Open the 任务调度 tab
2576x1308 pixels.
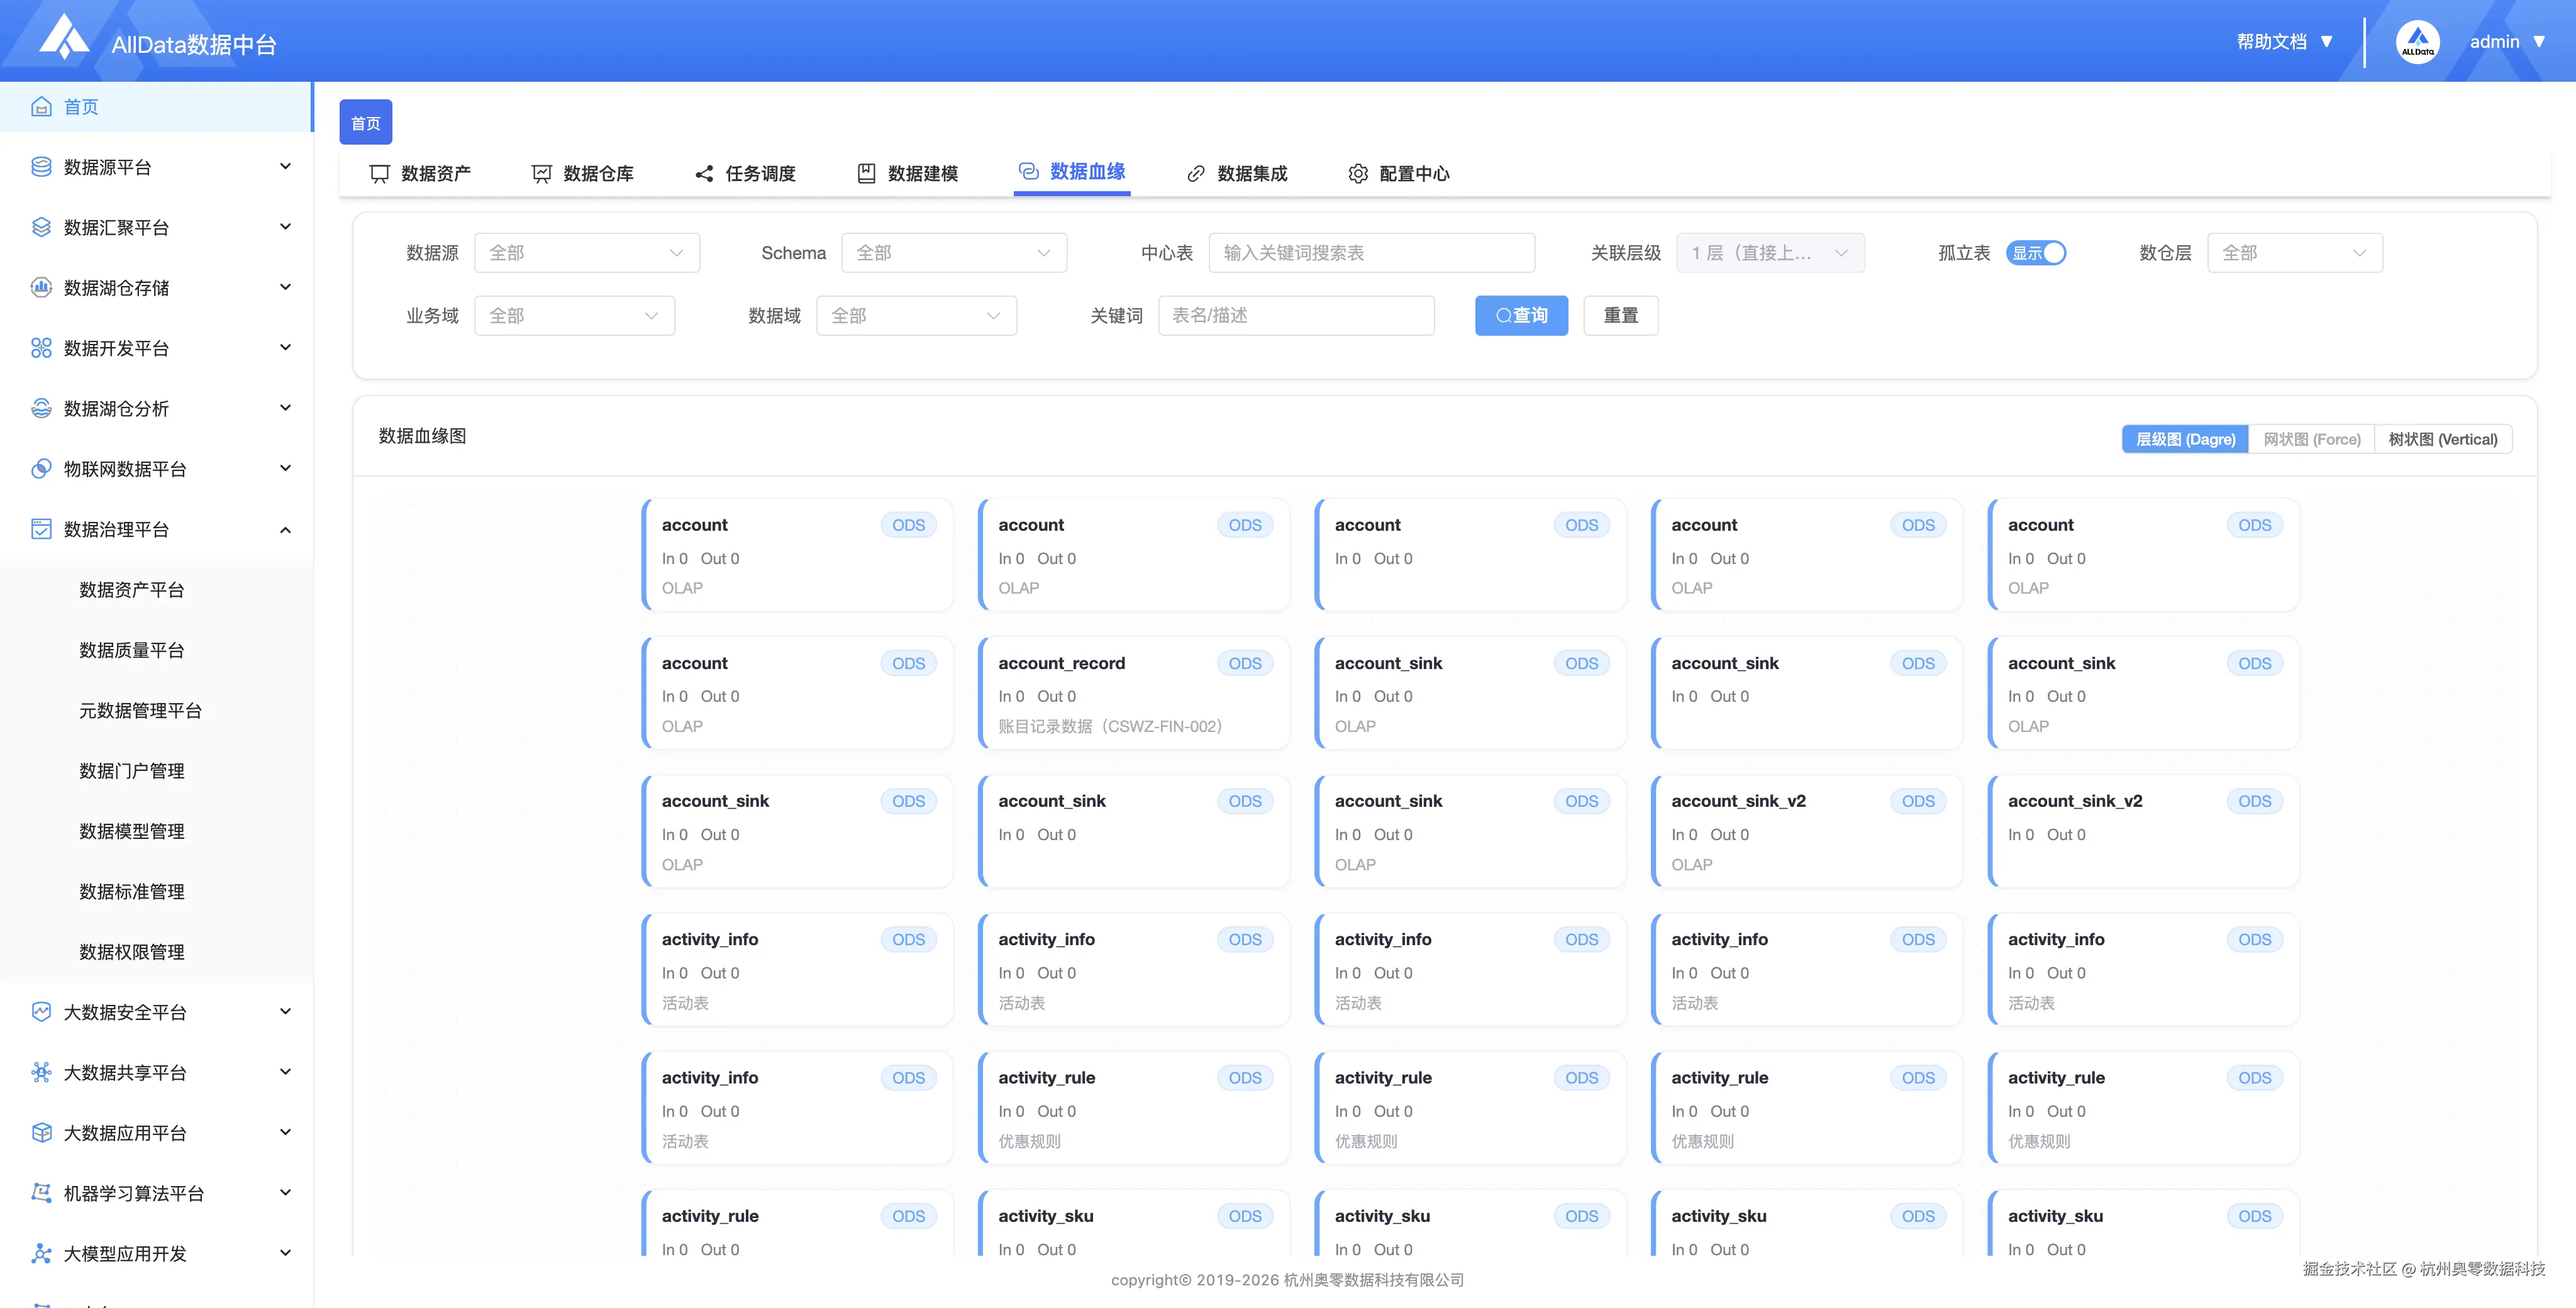tap(745, 174)
